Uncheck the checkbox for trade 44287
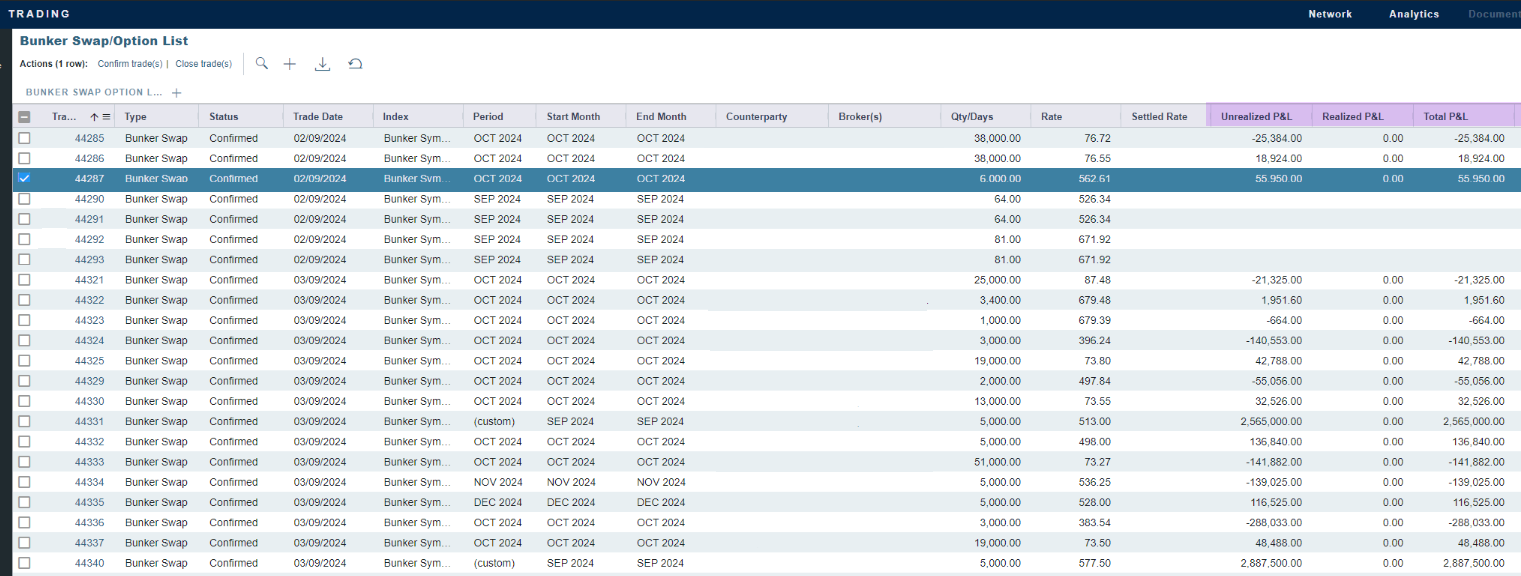Viewport: 1521px width, 576px height. click(x=24, y=178)
